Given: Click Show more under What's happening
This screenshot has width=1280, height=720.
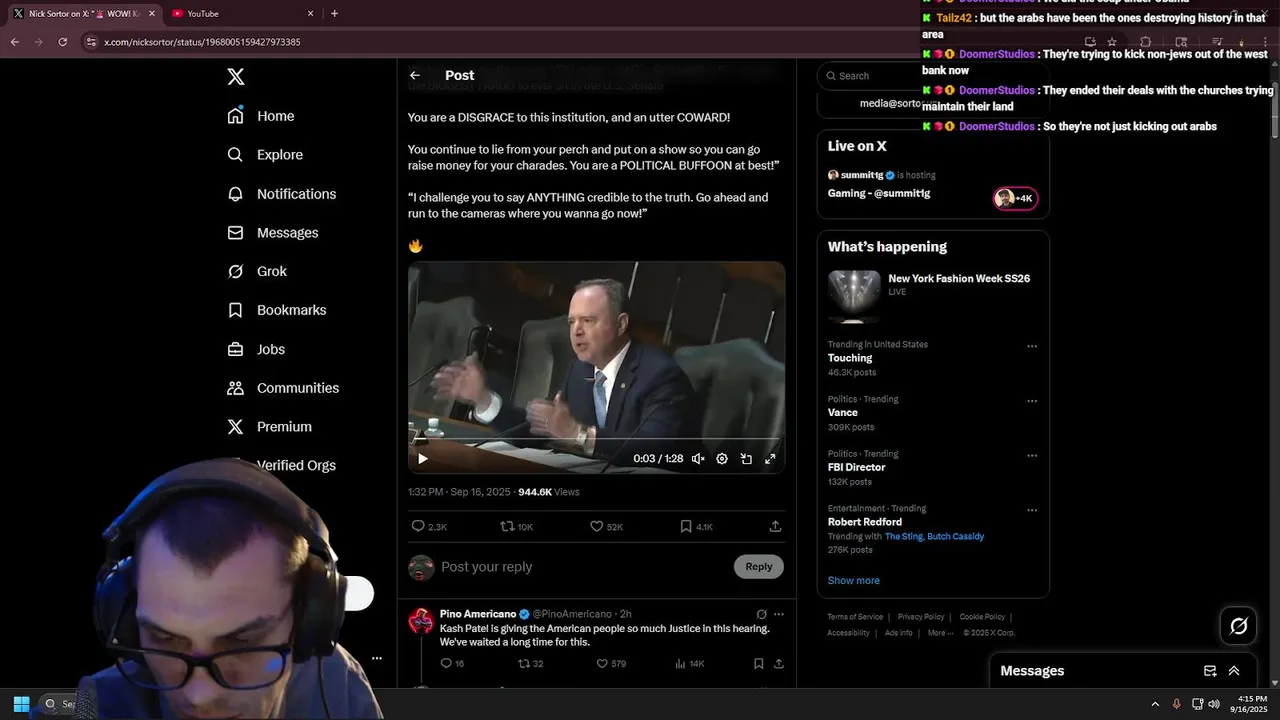Looking at the screenshot, I should pos(853,580).
